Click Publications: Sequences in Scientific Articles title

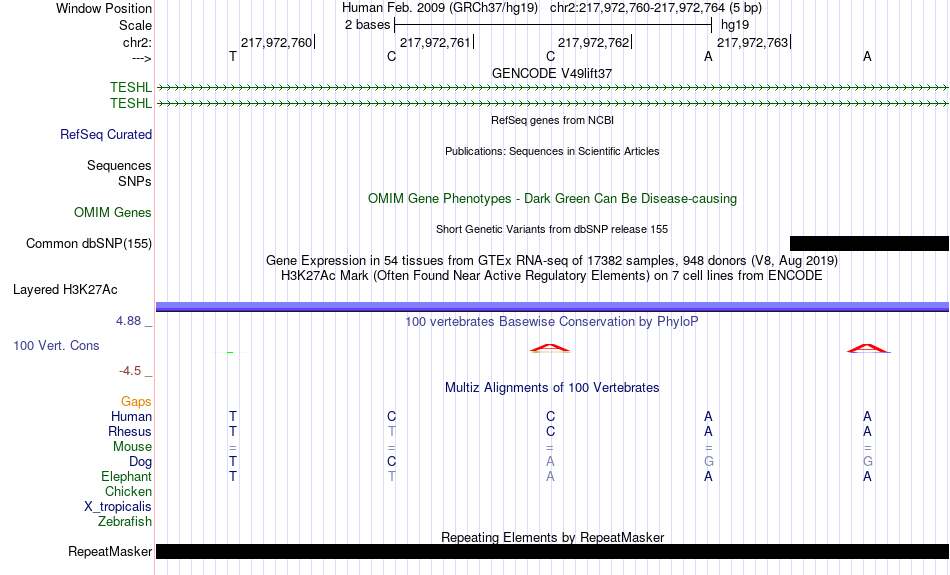coord(552,151)
